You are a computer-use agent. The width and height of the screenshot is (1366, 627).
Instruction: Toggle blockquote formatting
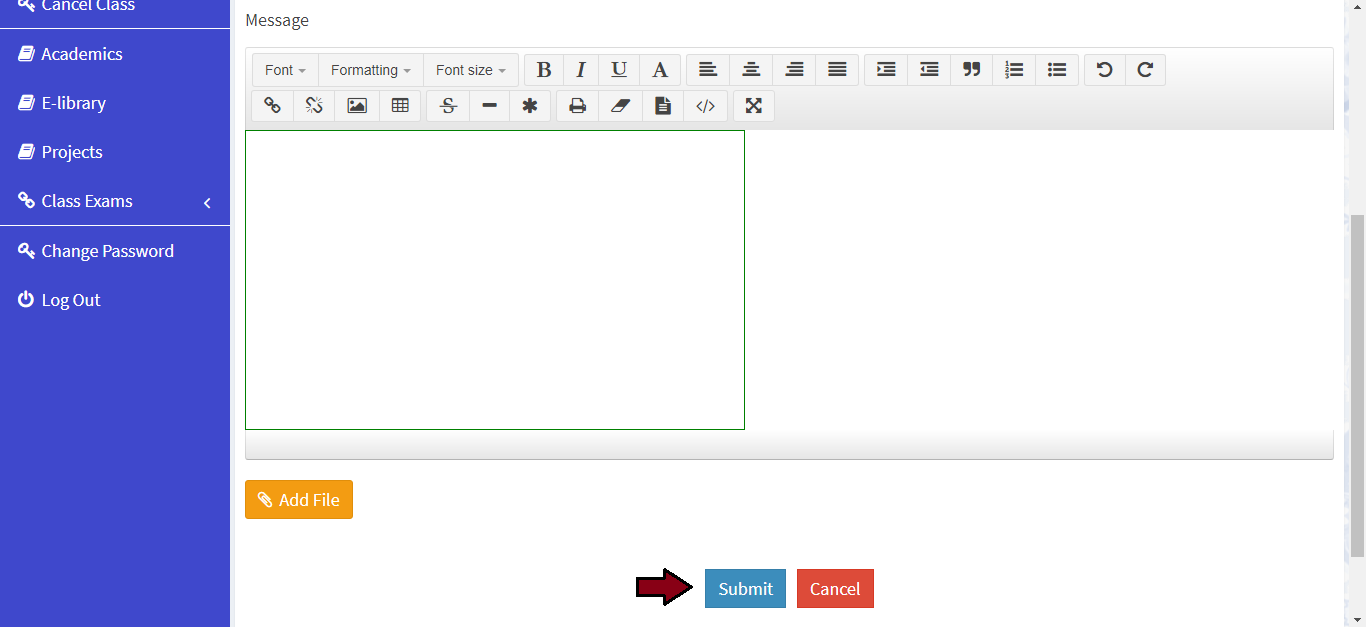971,70
